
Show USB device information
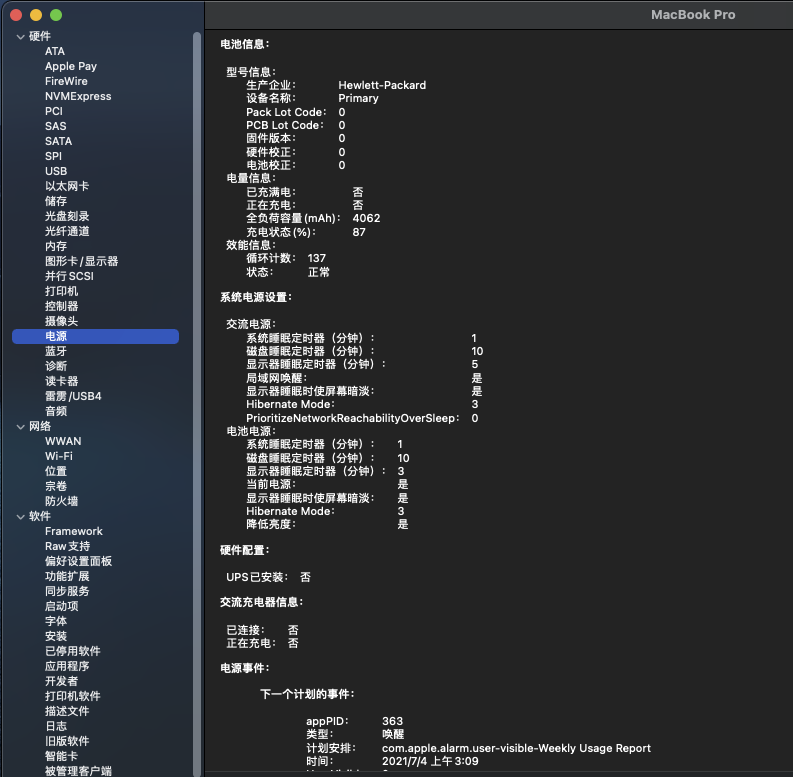tap(56, 171)
